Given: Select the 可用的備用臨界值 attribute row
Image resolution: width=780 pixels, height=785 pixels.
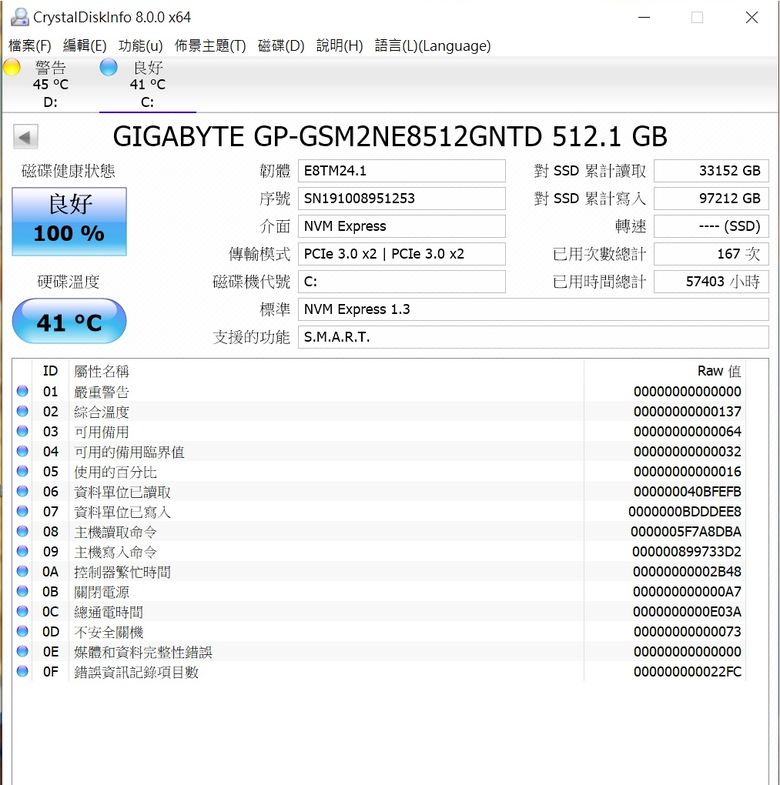Looking at the screenshot, I should [x=379, y=451].
